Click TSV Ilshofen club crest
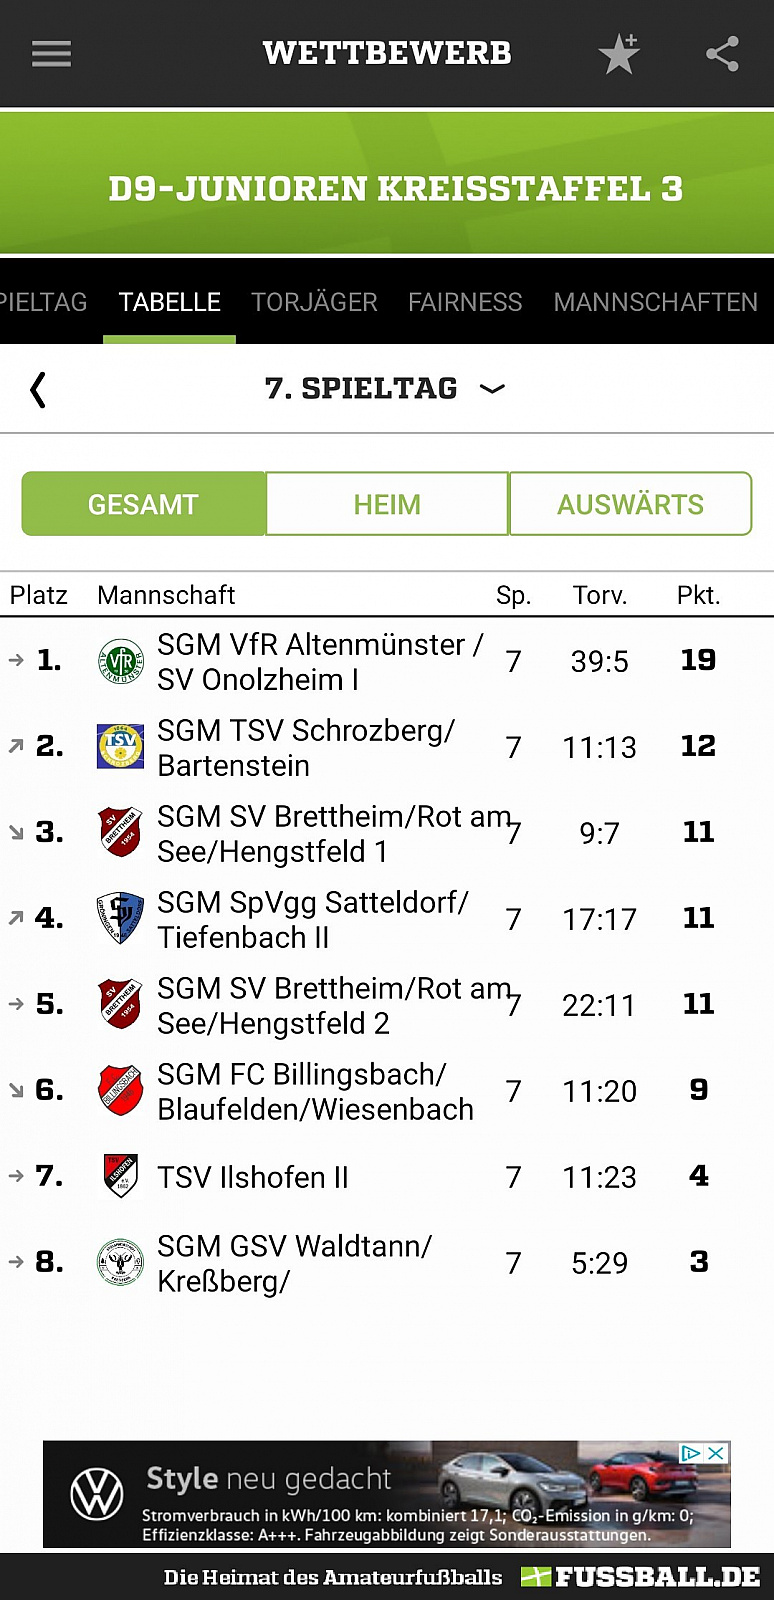The width and height of the screenshot is (774, 1600). click(120, 1177)
